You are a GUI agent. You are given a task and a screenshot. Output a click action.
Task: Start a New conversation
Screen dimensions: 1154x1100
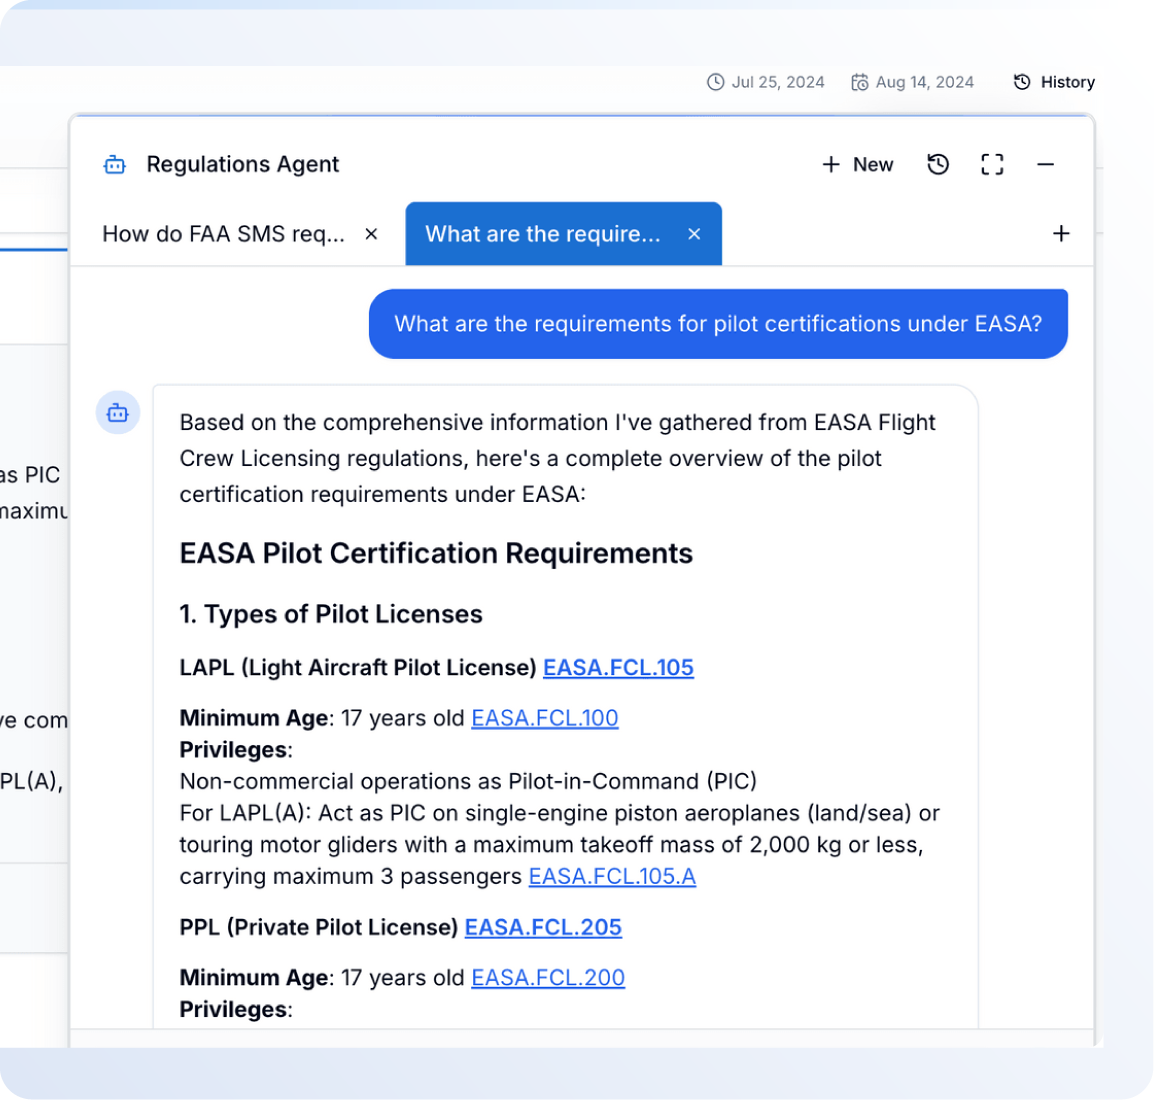pyautogui.click(x=857, y=165)
